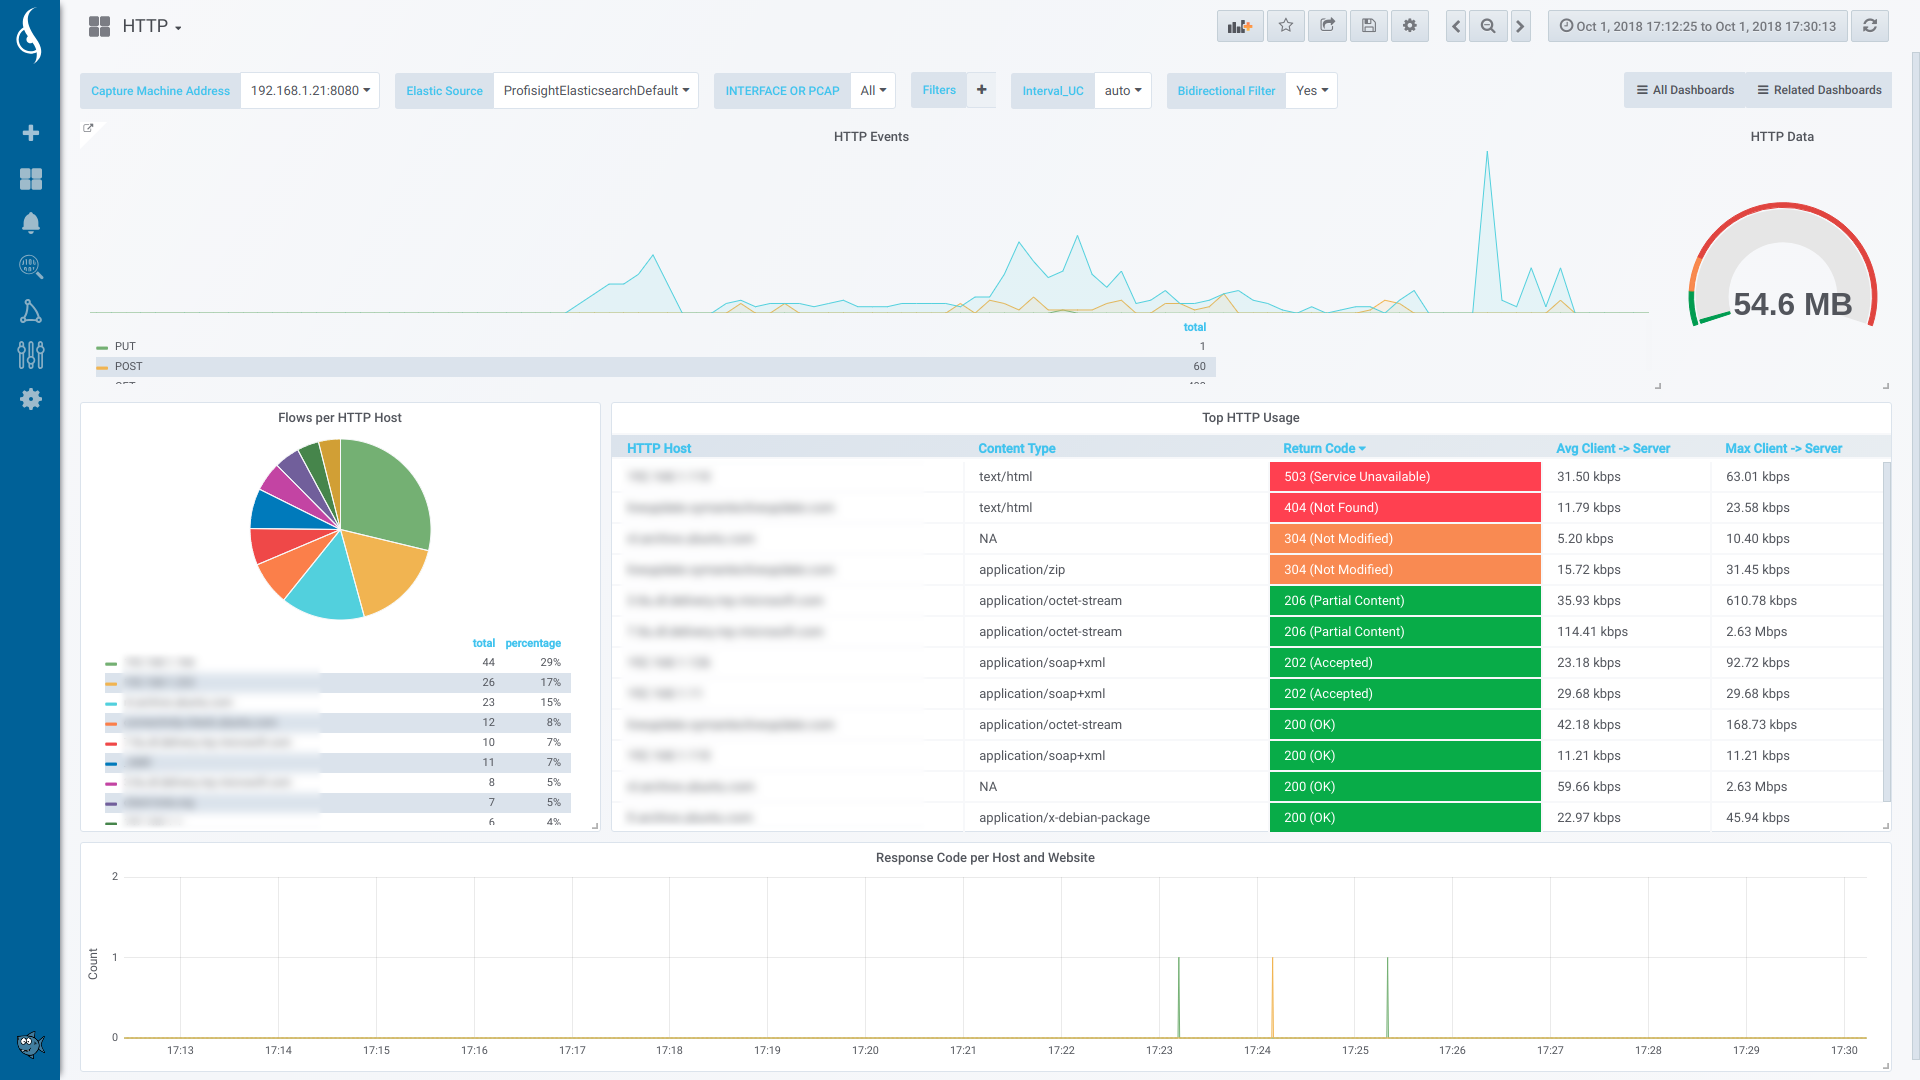Image resolution: width=1920 pixels, height=1080 pixels.
Task: Open dashboard settings gear in top bar
Action: point(1410,26)
